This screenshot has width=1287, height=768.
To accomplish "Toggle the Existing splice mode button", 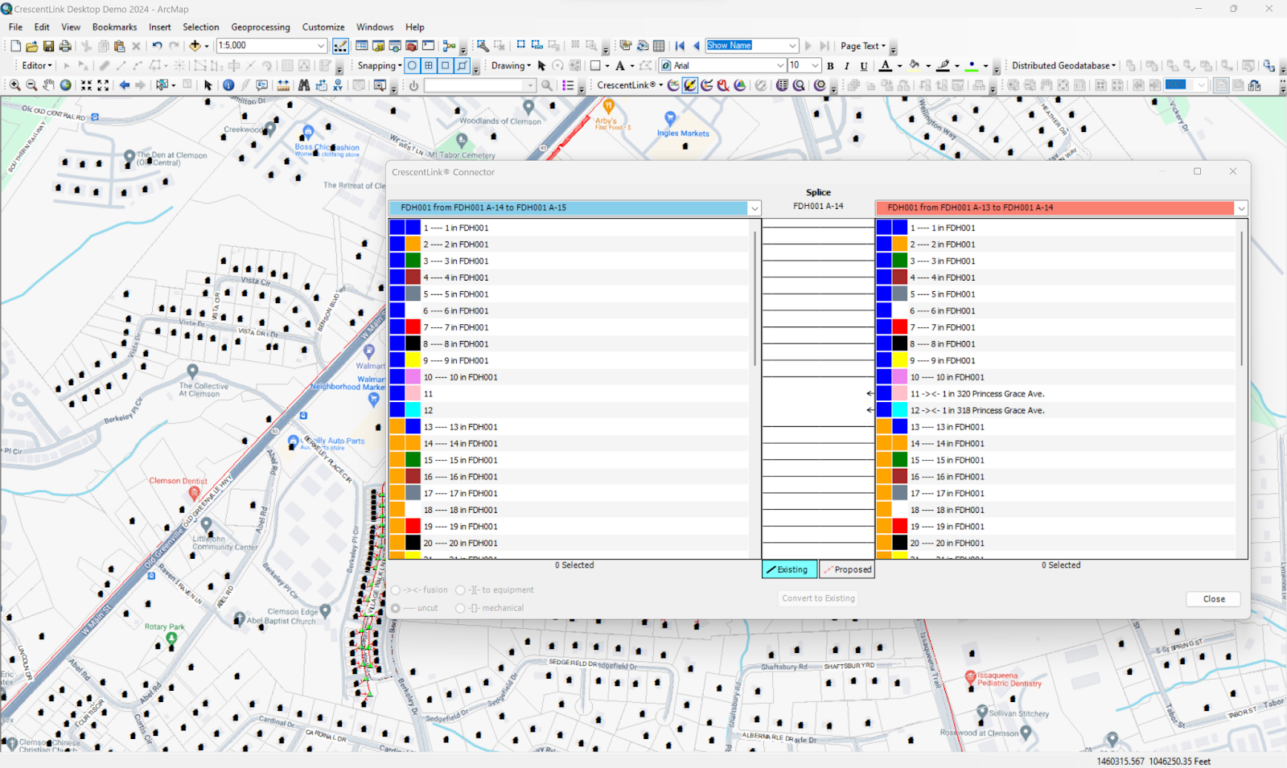I will tap(789, 569).
